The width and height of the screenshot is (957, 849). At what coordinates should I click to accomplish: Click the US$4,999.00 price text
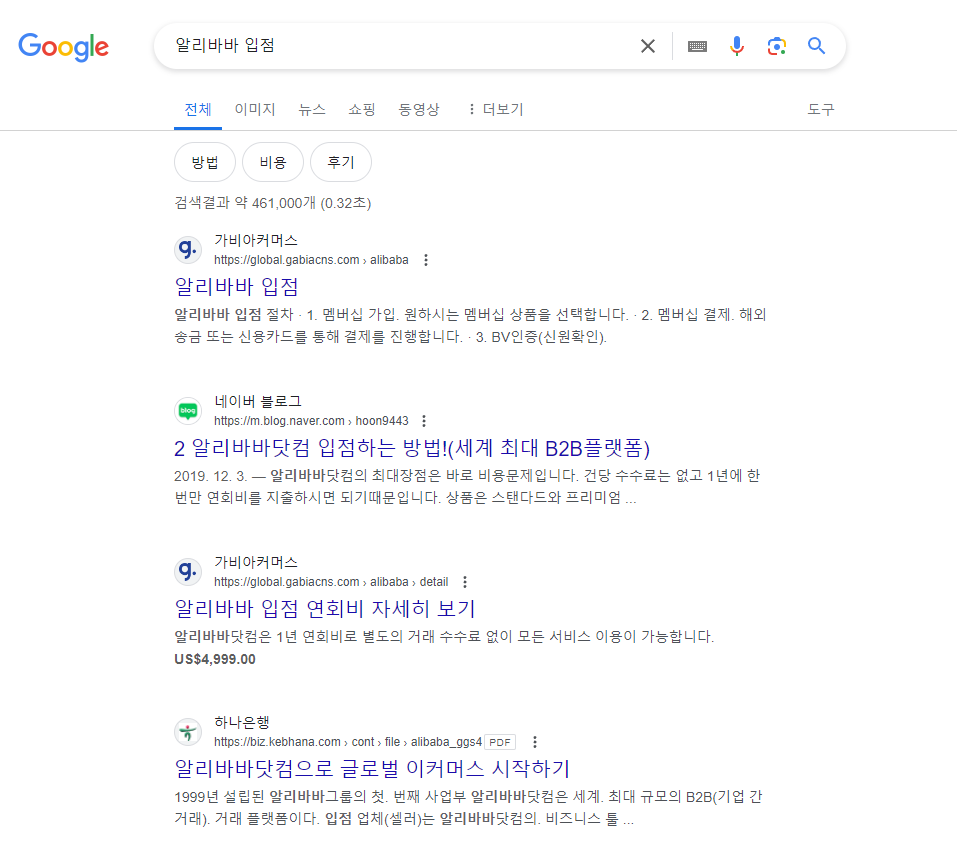coord(215,659)
